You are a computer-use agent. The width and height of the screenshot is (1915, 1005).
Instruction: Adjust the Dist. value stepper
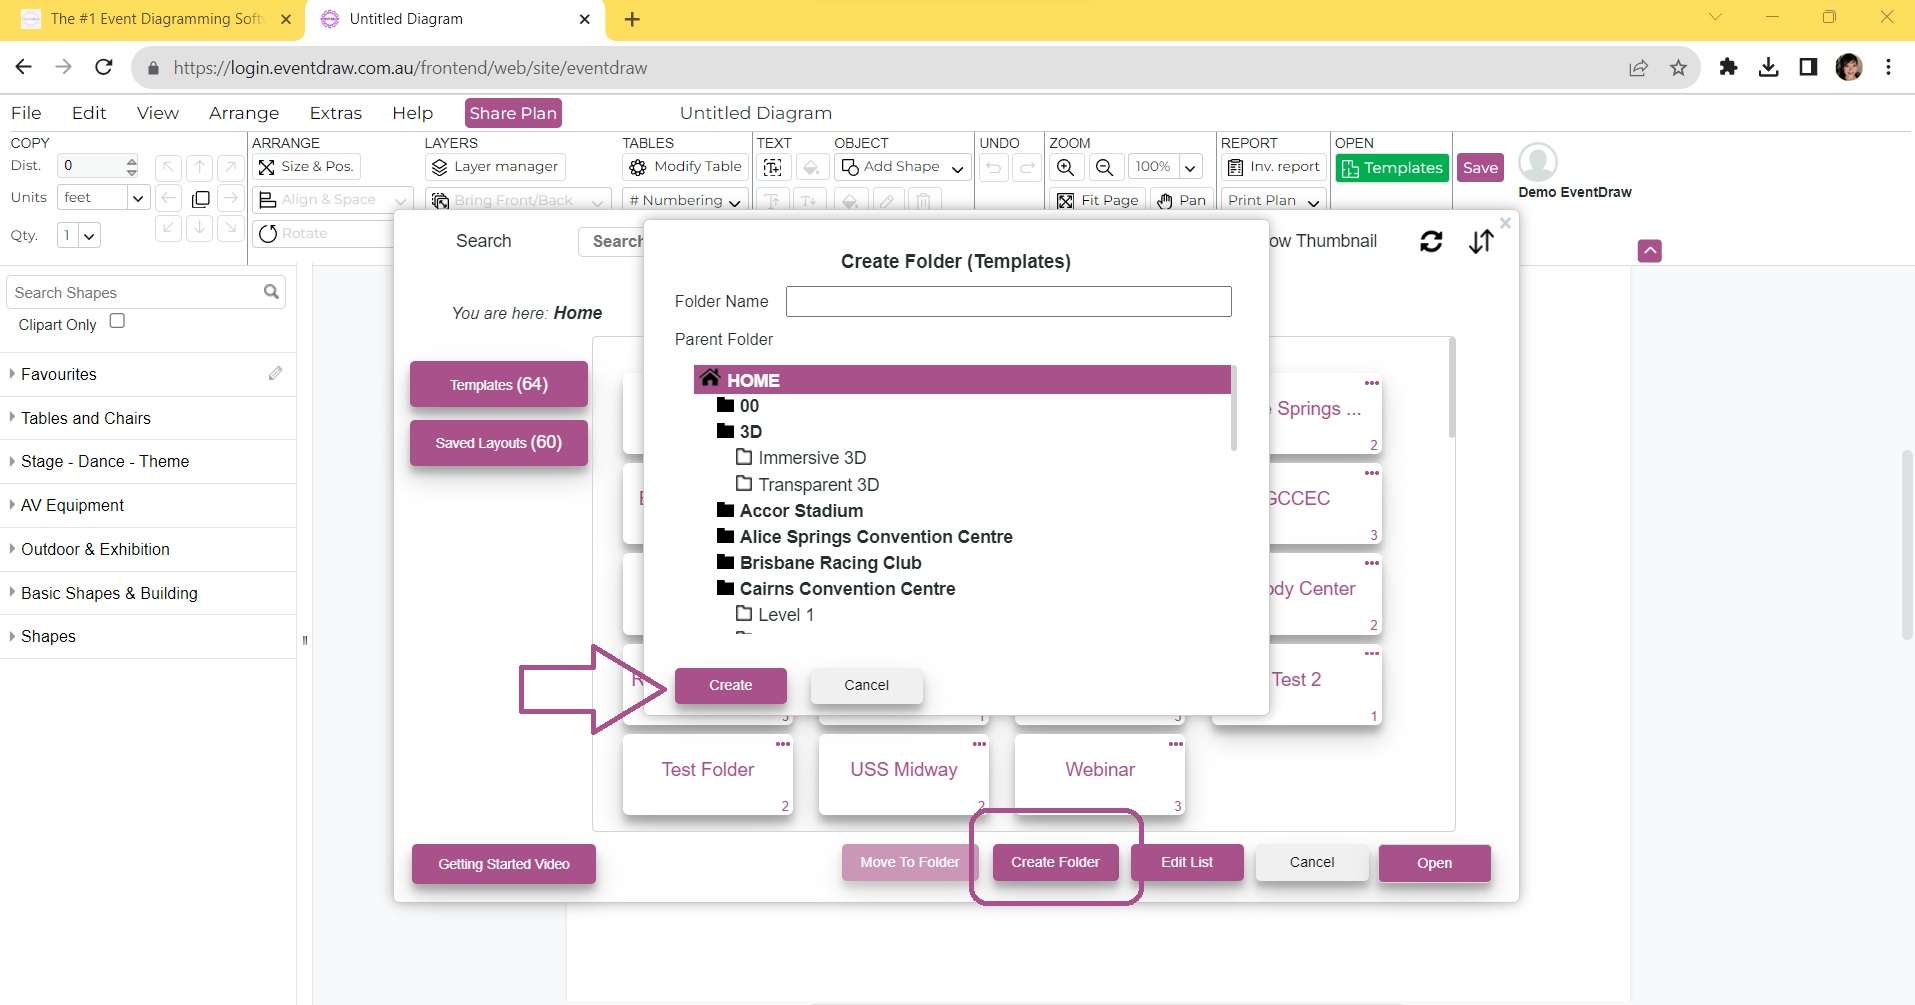point(131,165)
